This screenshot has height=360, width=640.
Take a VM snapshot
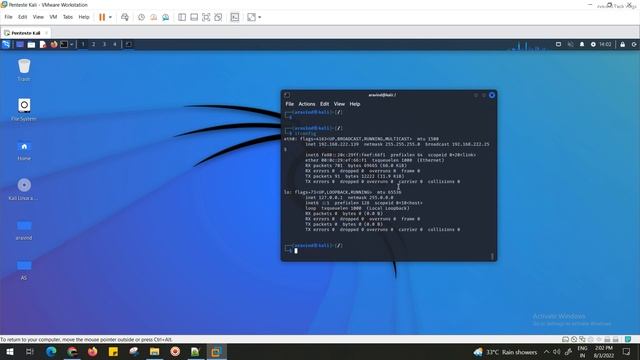pos(141,17)
